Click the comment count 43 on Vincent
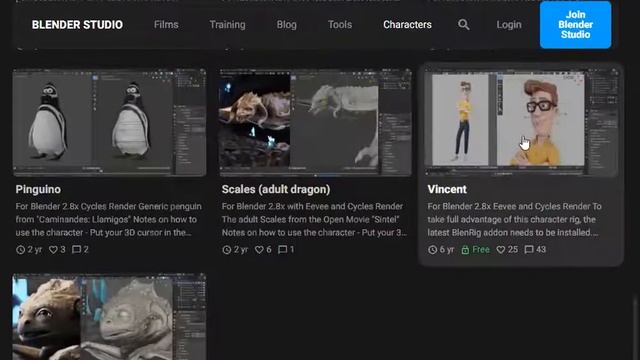This screenshot has height=360, width=640. coord(541,249)
